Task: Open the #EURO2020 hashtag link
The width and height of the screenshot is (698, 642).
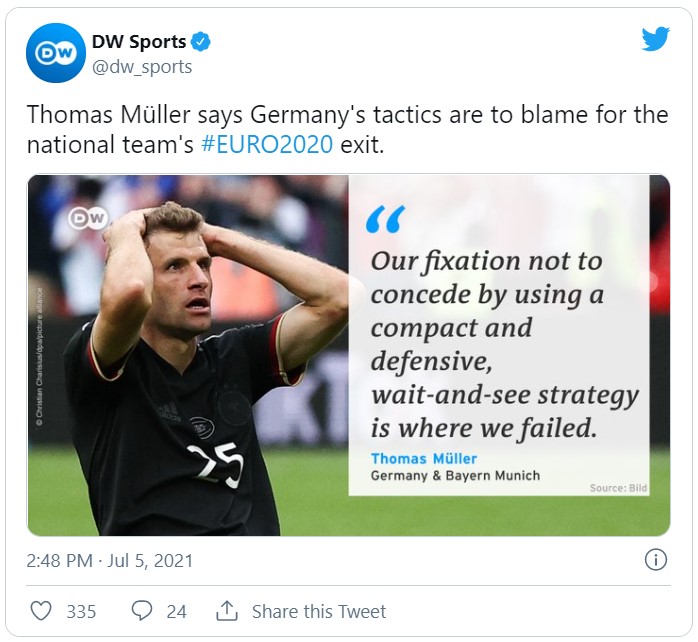Action: (x=267, y=145)
